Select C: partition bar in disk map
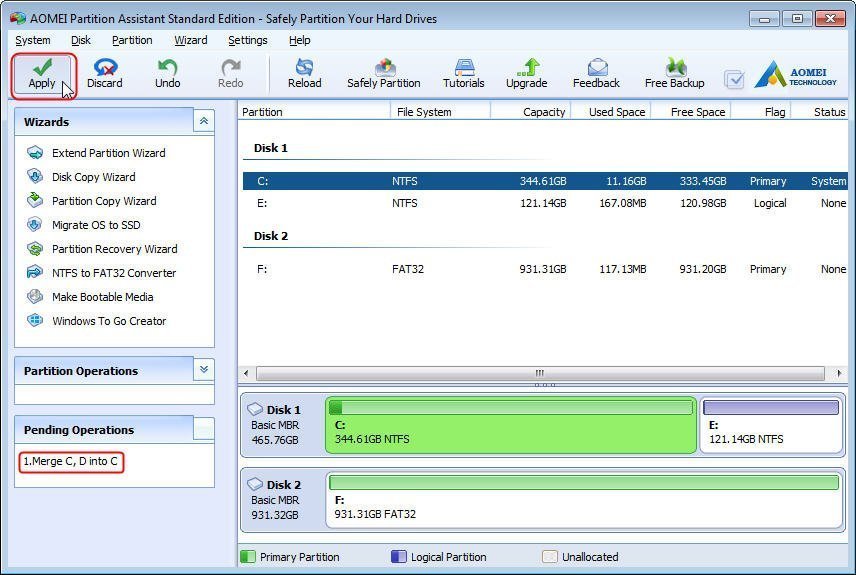Screen dimensions: 856x575 [511, 425]
